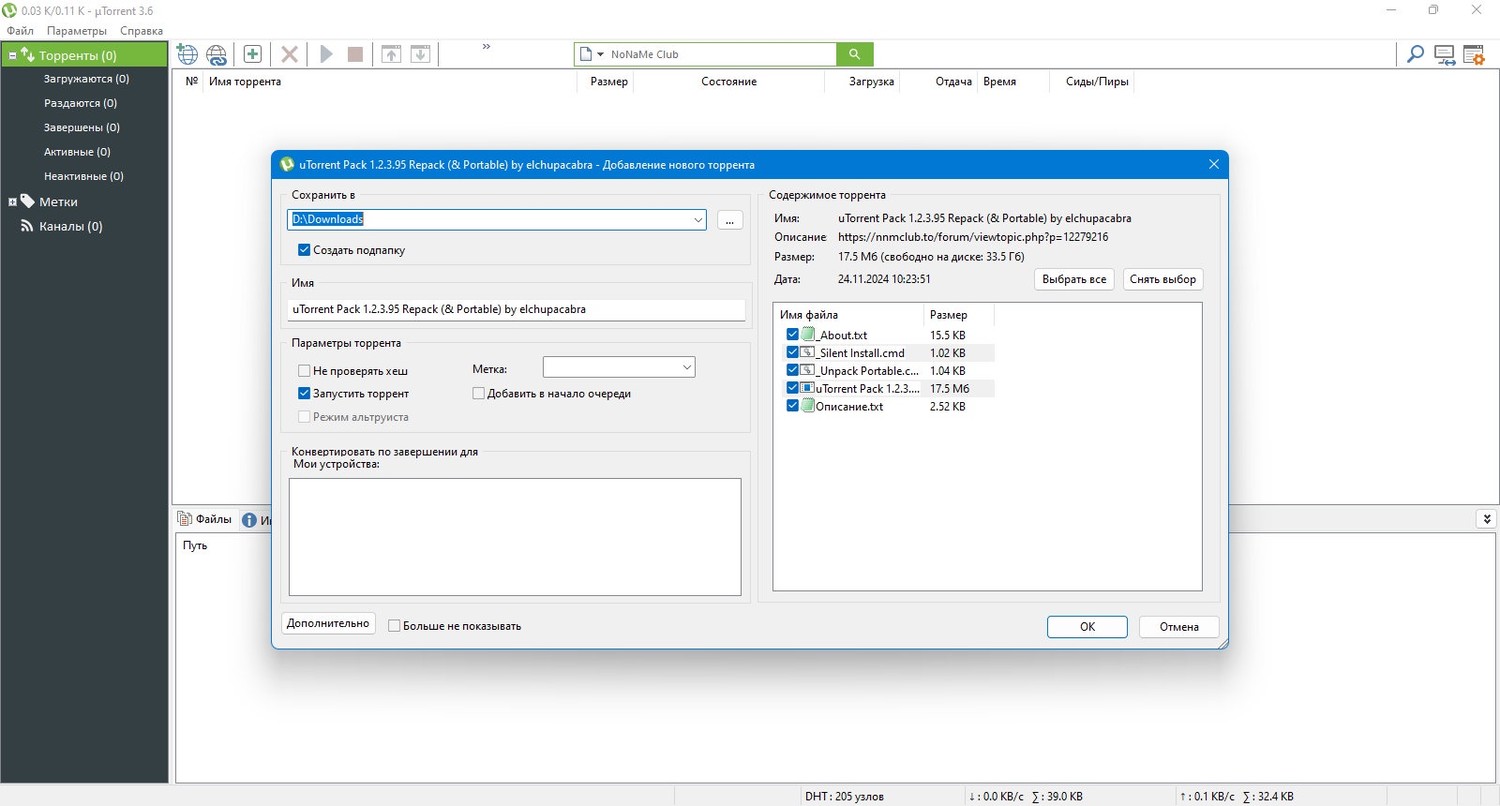
Task: Click the Move Down Queue arrow icon
Action: [x=421, y=54]
